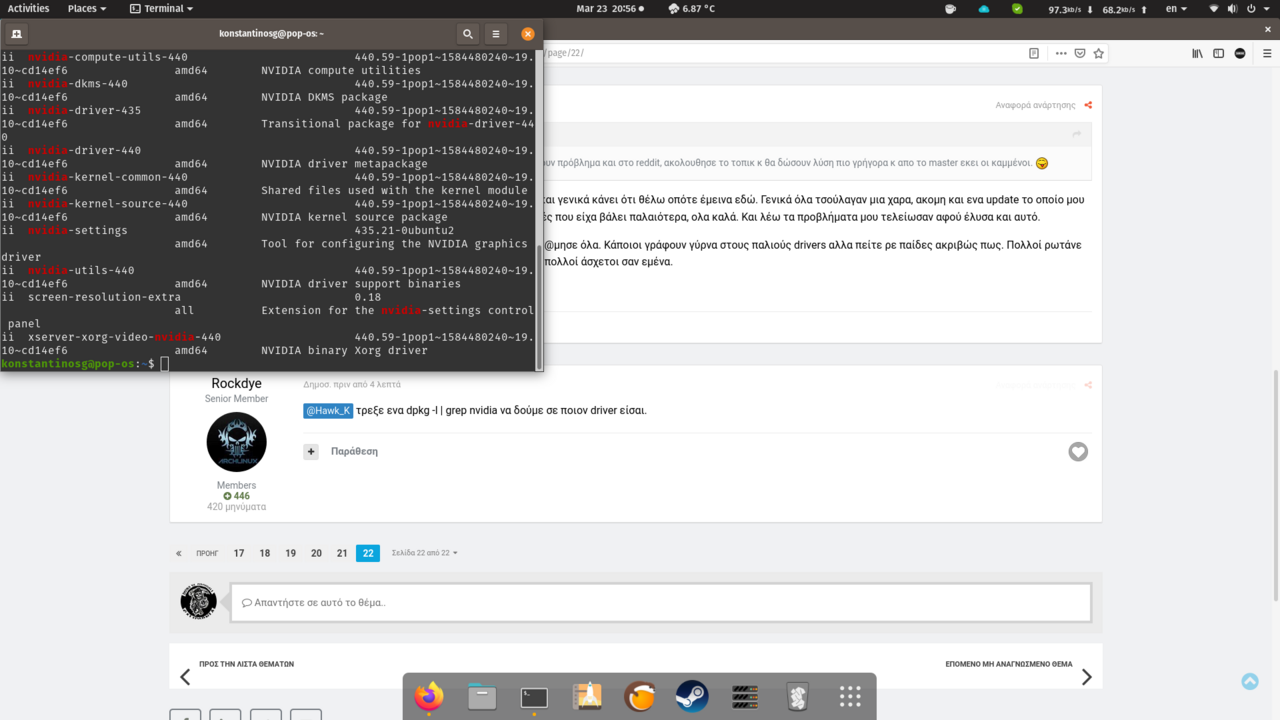Image resolution: width=1280 pixels, height=720 pixels.
Task: Open Firefox page actions ellipsis
Action: coord(1061,53)
